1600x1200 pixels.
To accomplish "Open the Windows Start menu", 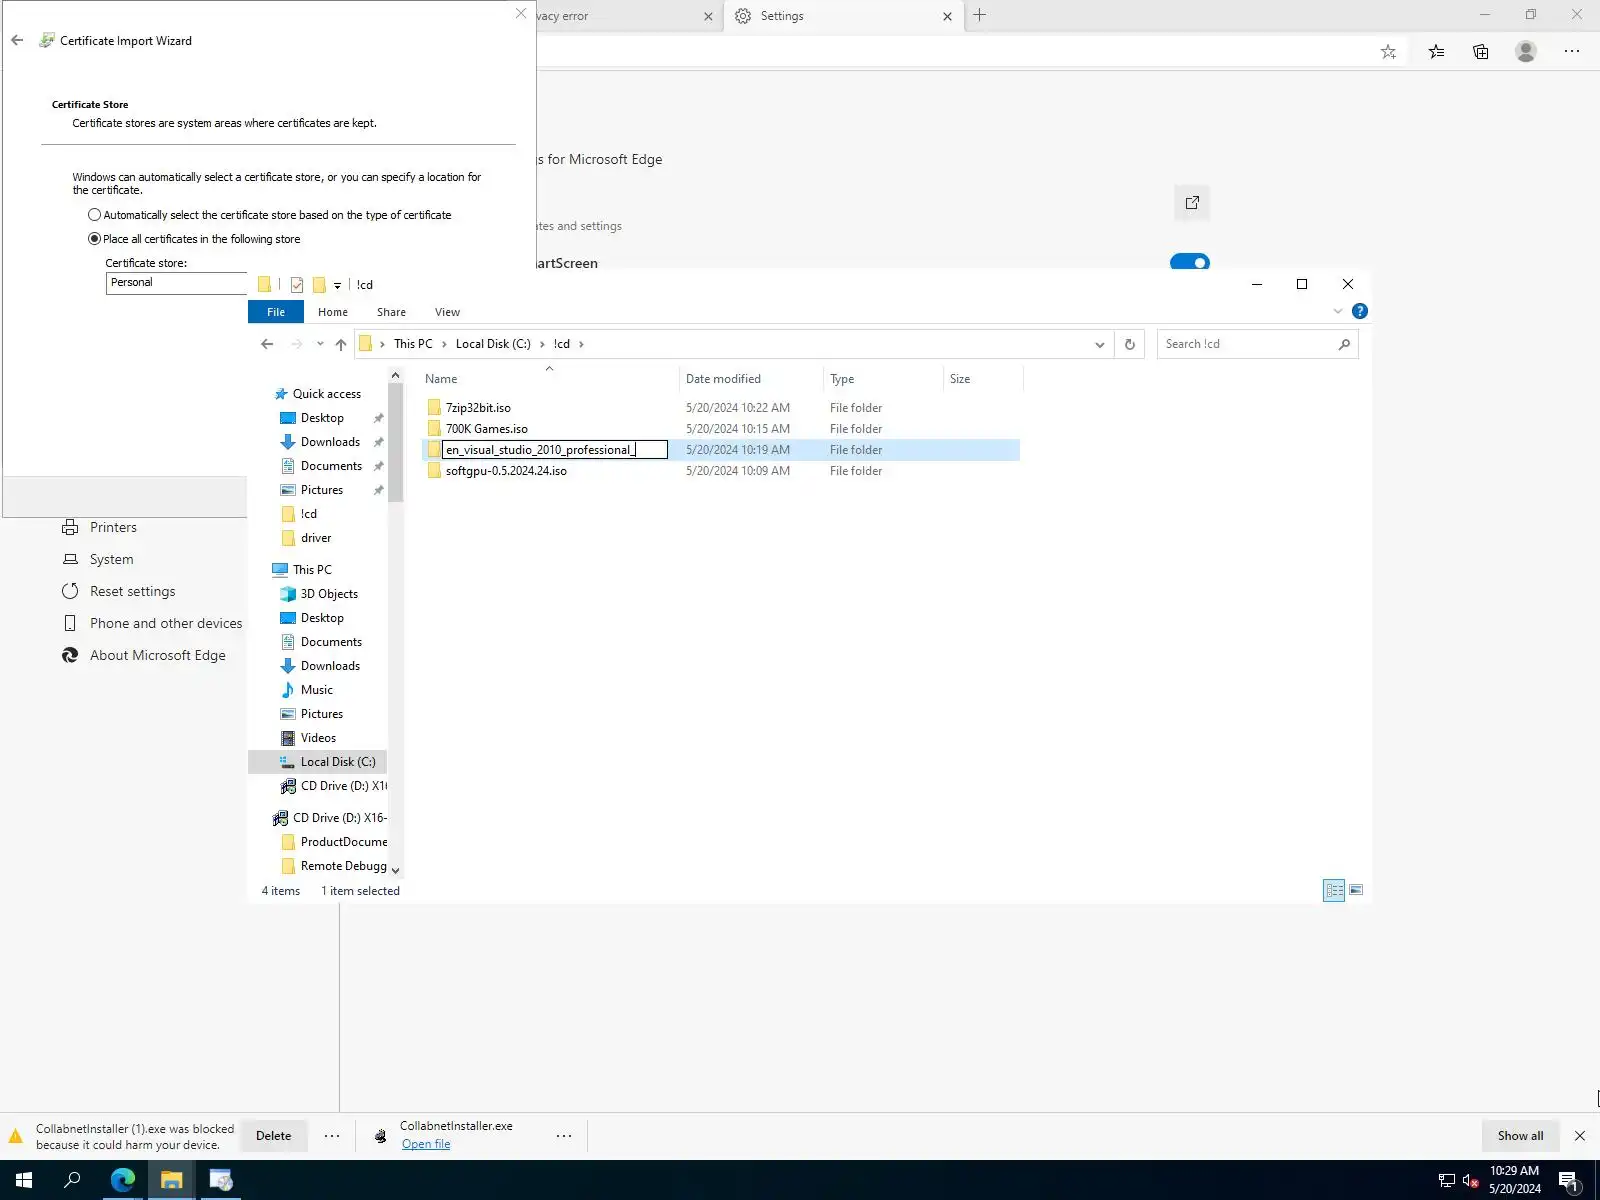I will (24, 1180).
